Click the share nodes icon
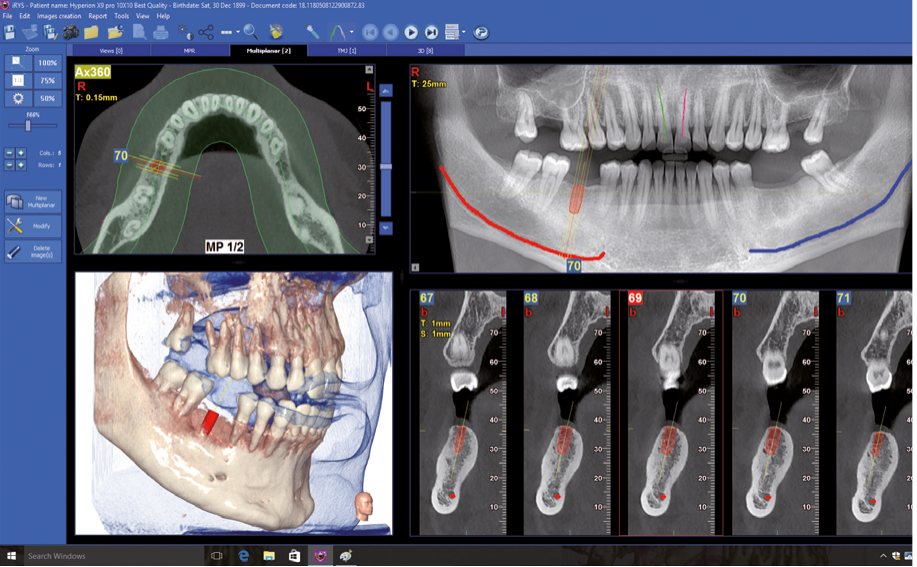 pyautogui.click(x=206, y=32)
